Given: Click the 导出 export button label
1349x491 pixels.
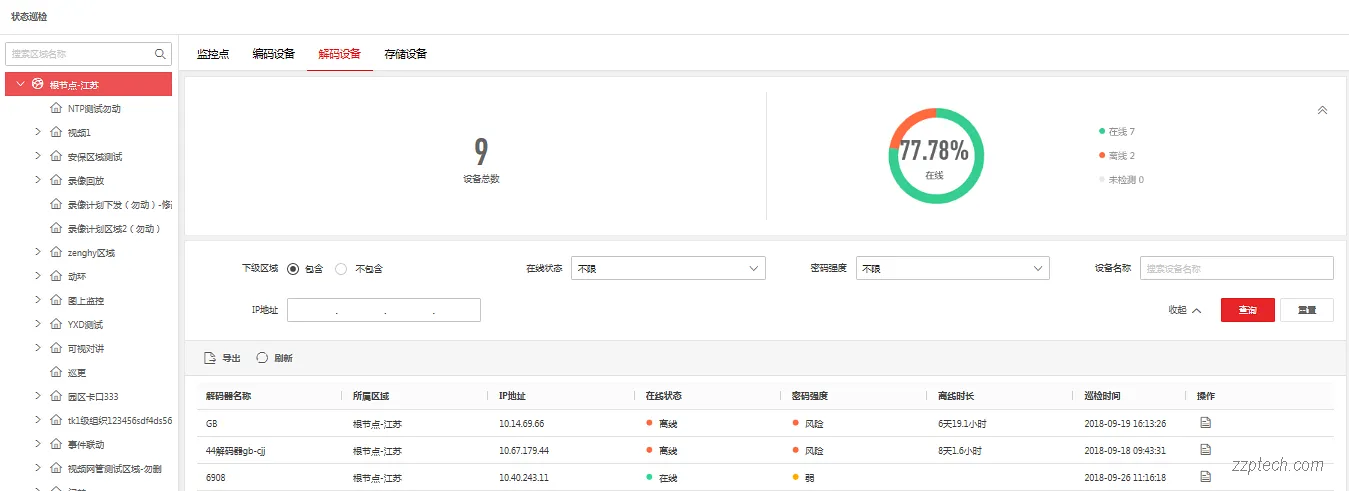Looking at the screenshot, I should click(231, 358).
